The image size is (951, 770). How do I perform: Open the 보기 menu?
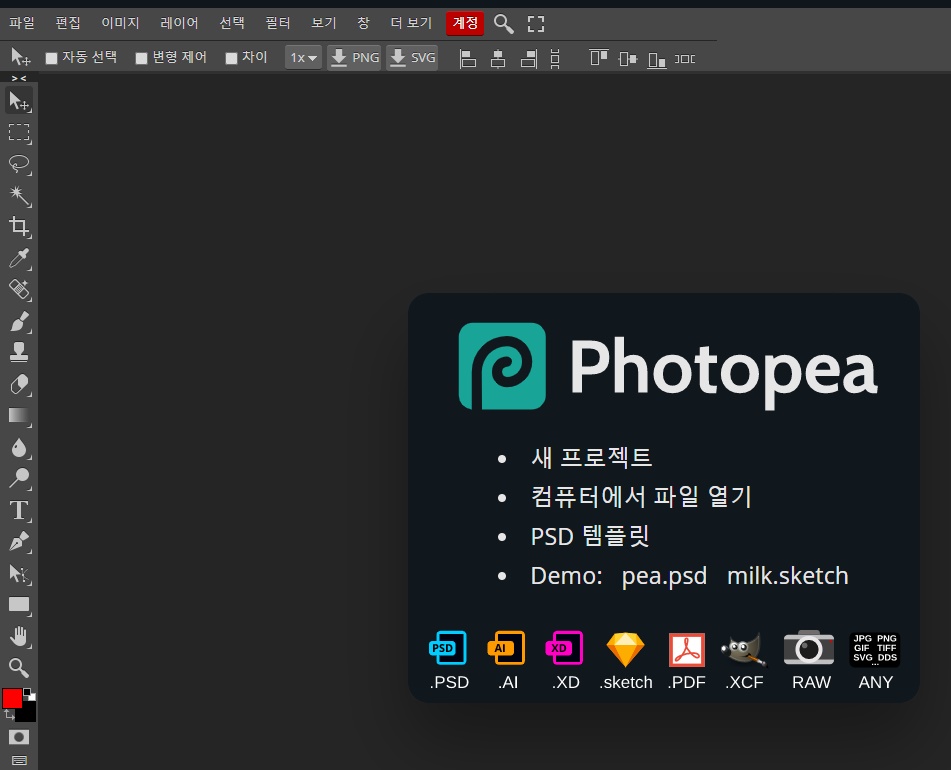[x=324, y=23]
